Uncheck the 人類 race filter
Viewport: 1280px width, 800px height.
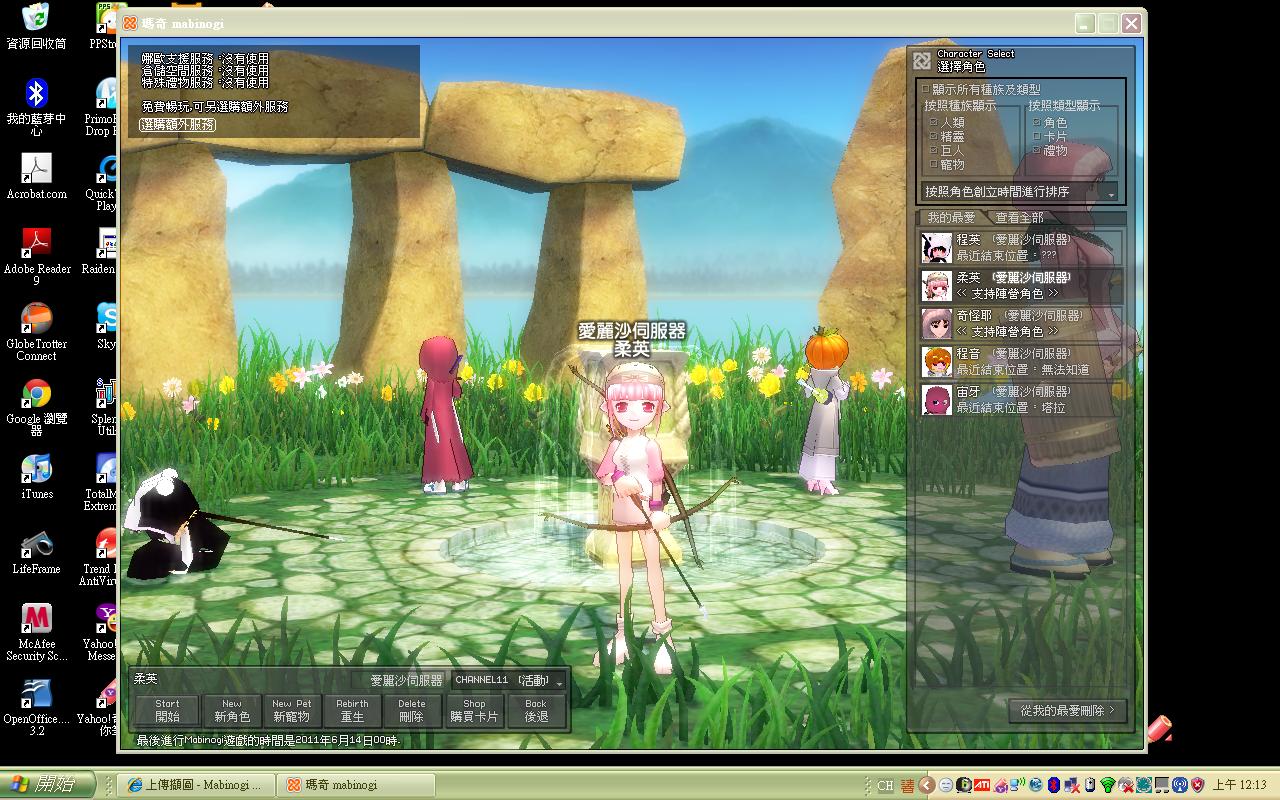934,122
